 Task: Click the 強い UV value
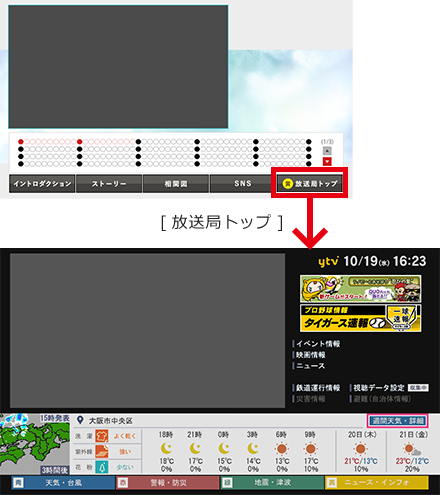pos(125,452)
